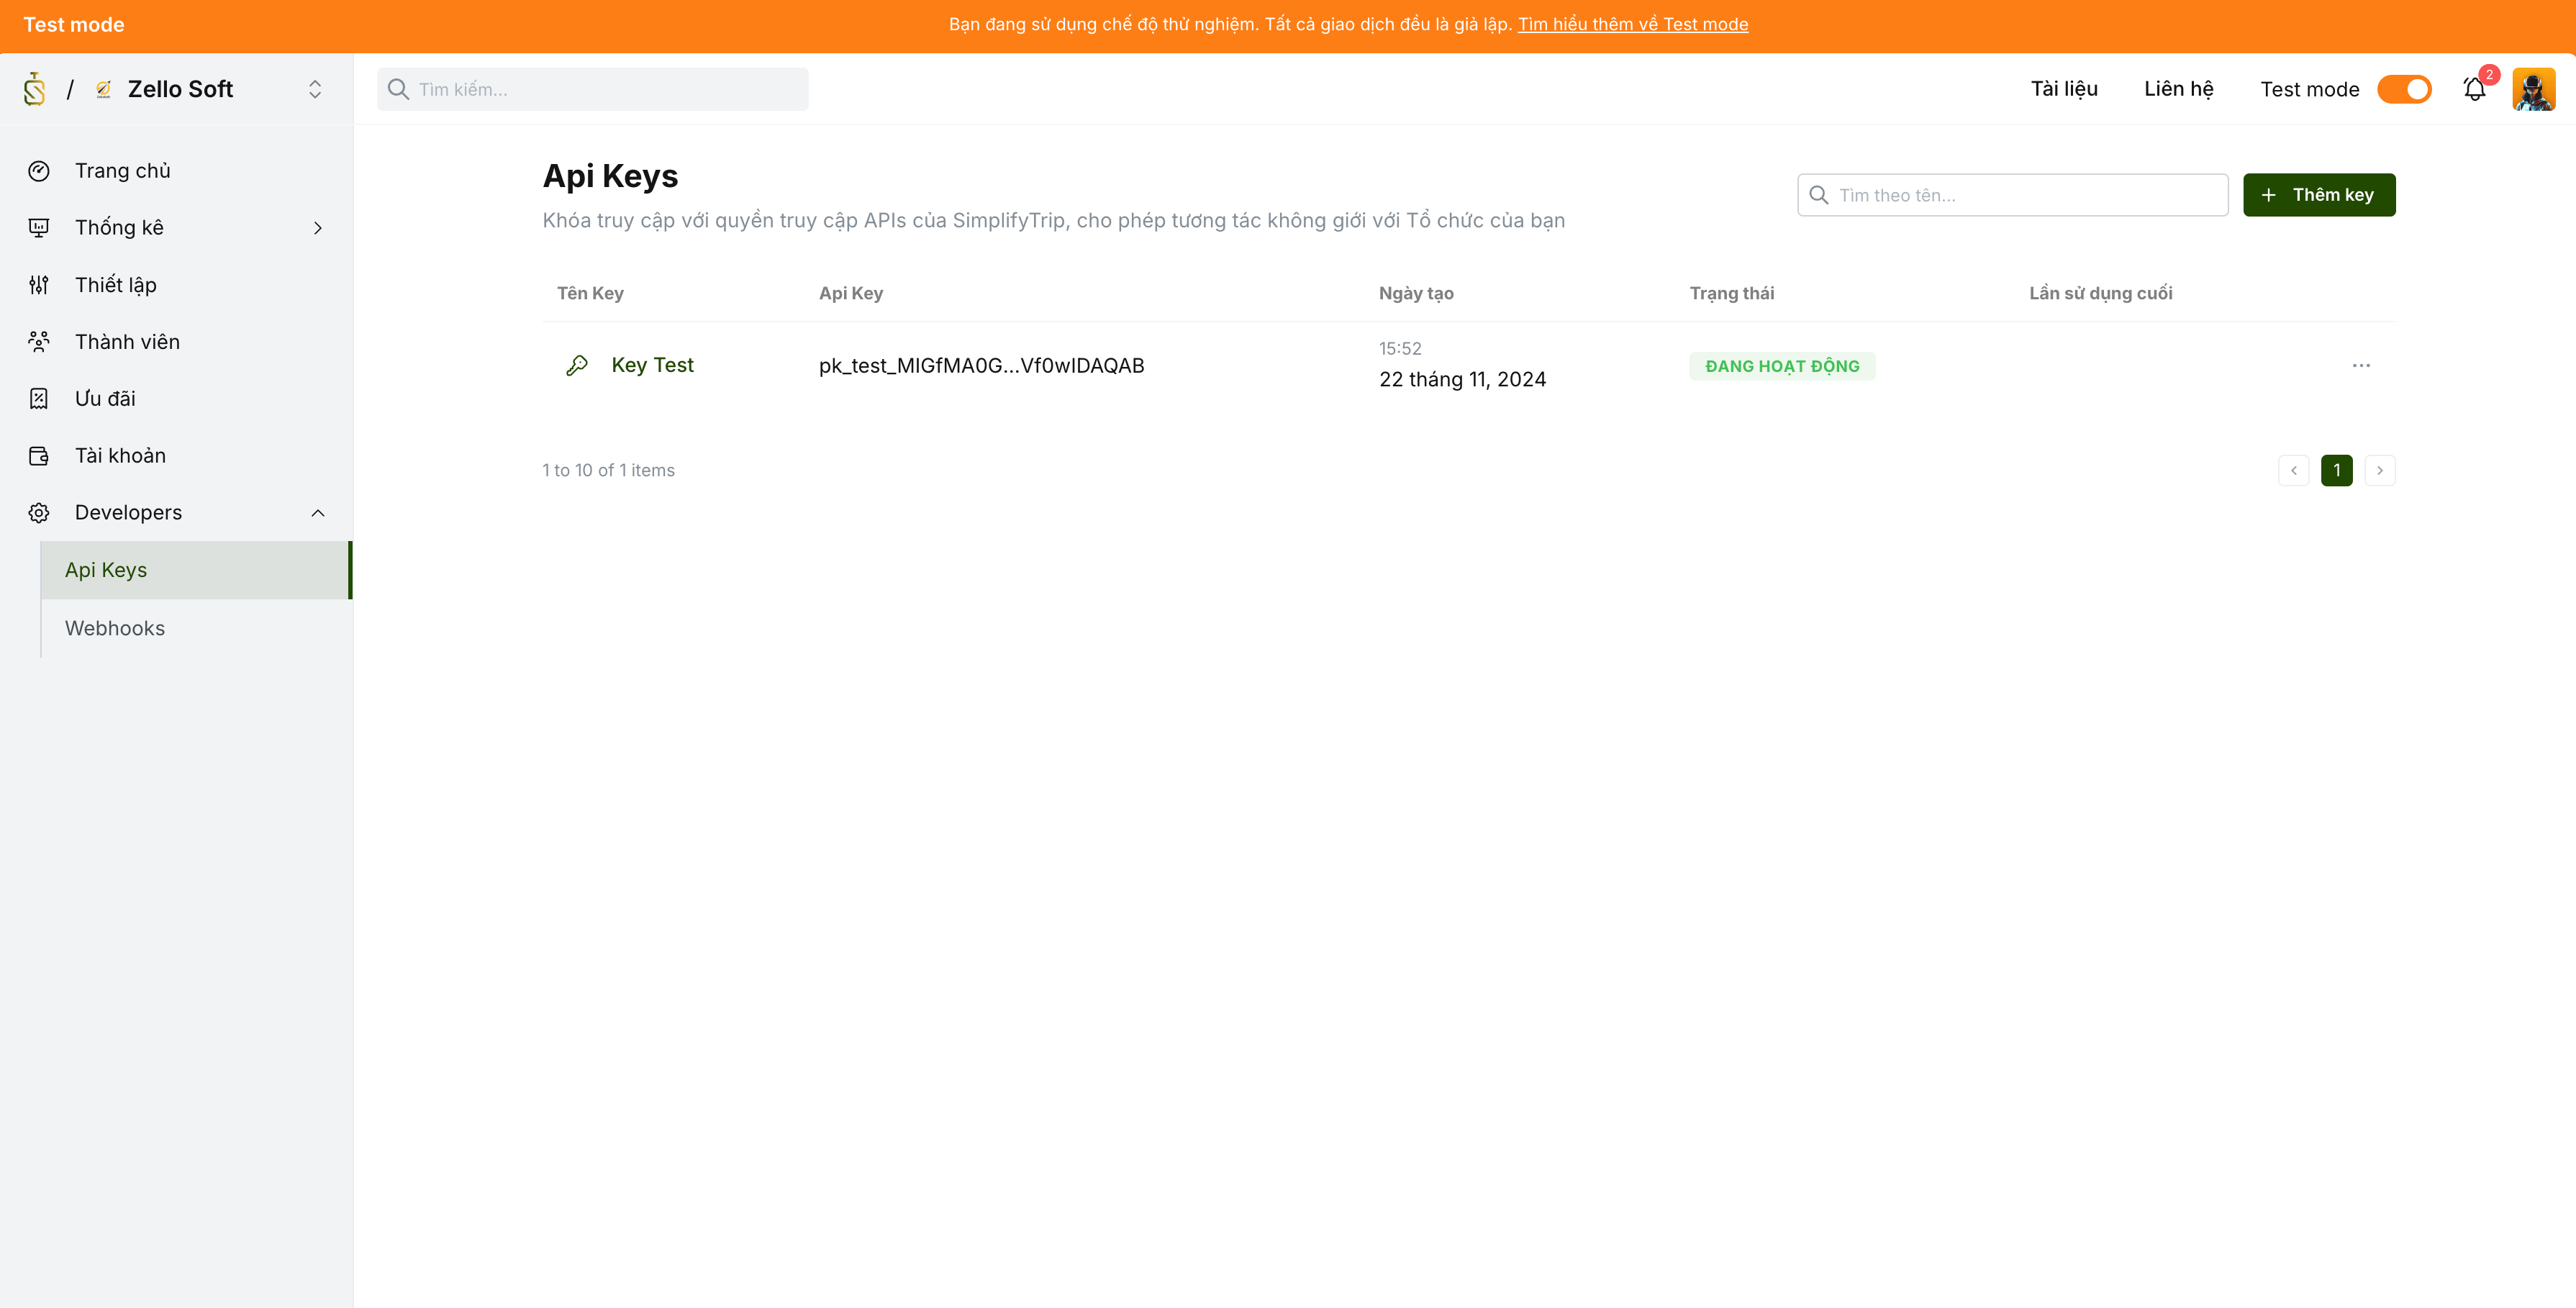Open Tìm hiểu thêm về Test mode link

pos(1633,24)
